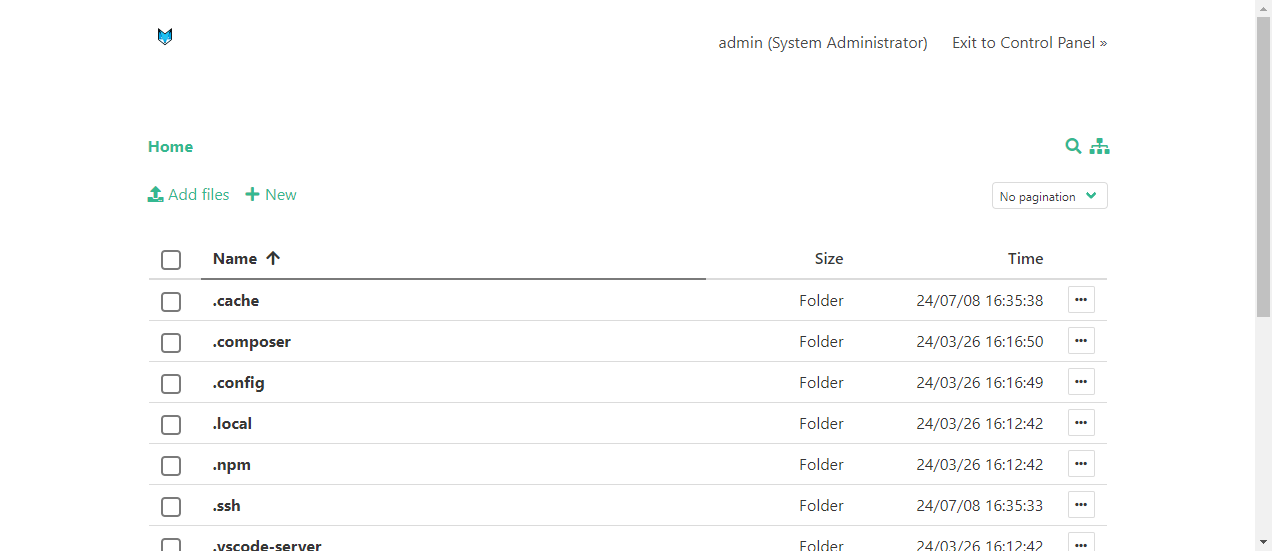Image resolution: width=1272 pixels, height=551 pixels.
Task: Click the logo in top-left corner
Action: click(165, 37)
